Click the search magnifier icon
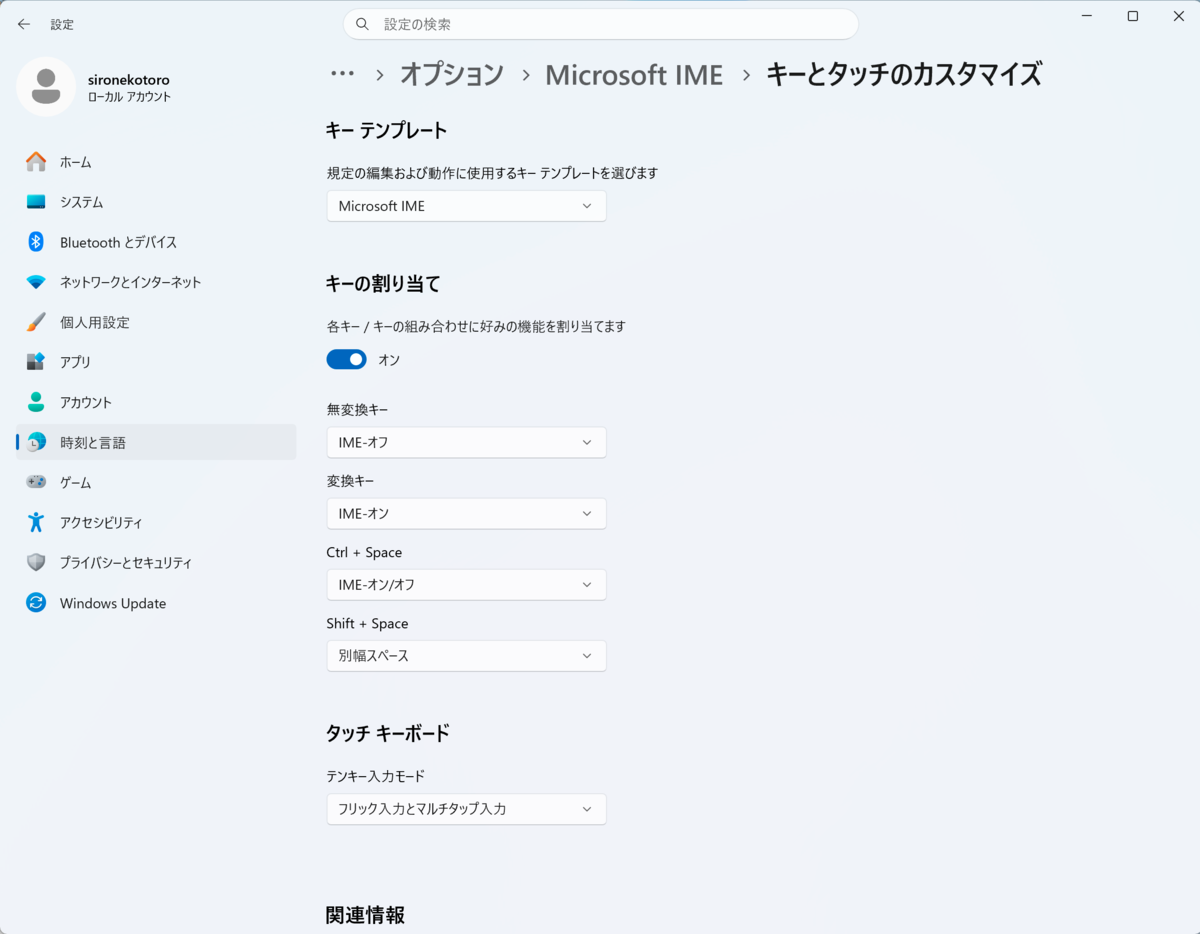The image size is (1200, 934). click(363, 24)
